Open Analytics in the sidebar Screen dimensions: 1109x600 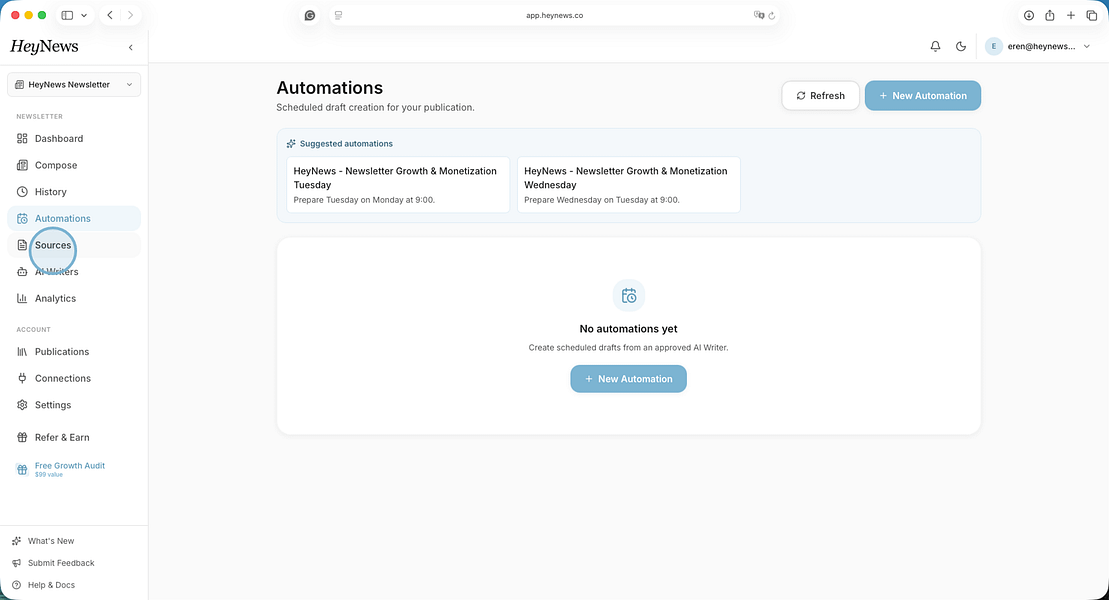click(x=74, y=299)
